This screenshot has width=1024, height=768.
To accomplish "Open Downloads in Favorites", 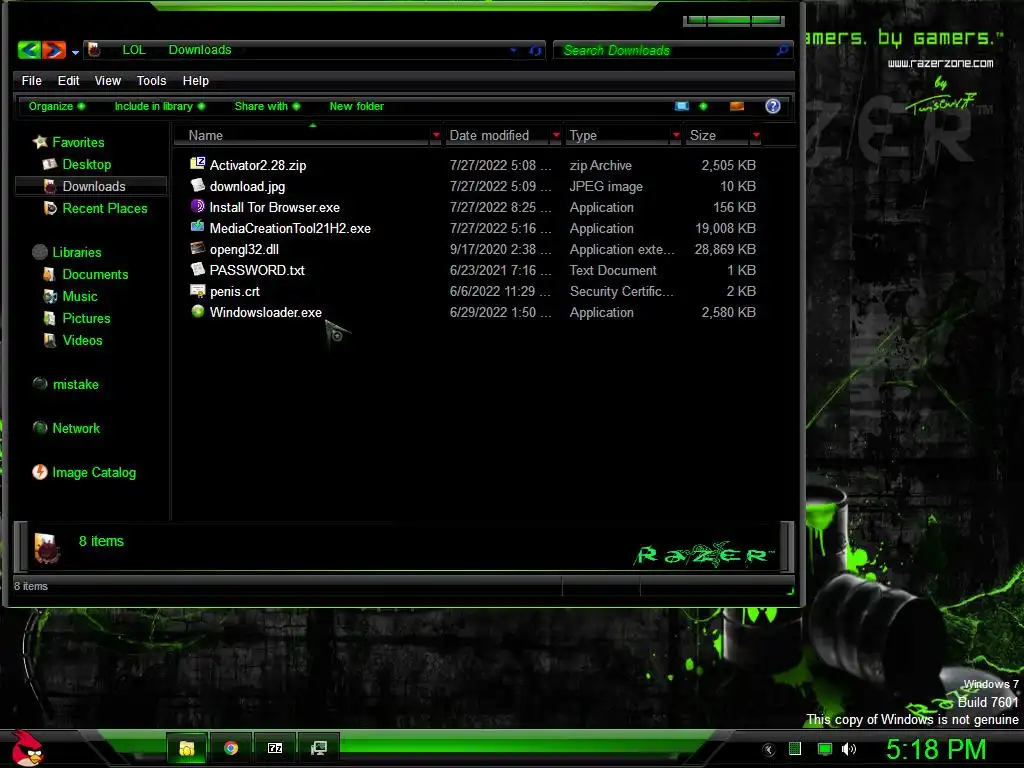I will pos(93,186).
